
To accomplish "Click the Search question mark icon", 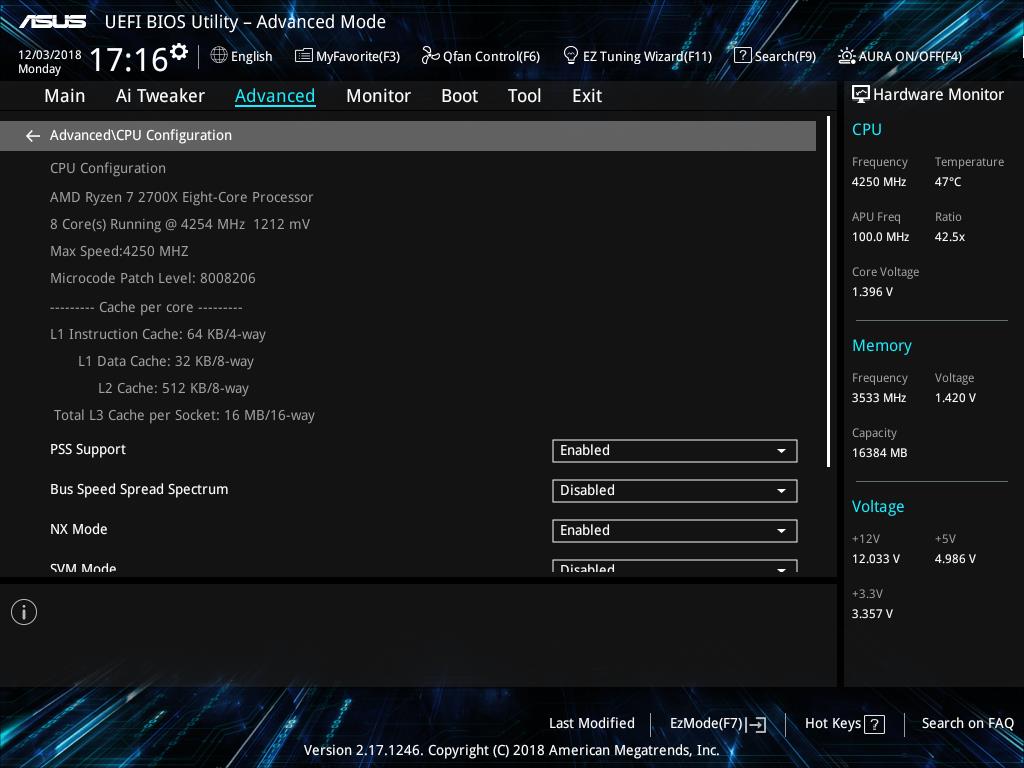I will pos(743,56).
